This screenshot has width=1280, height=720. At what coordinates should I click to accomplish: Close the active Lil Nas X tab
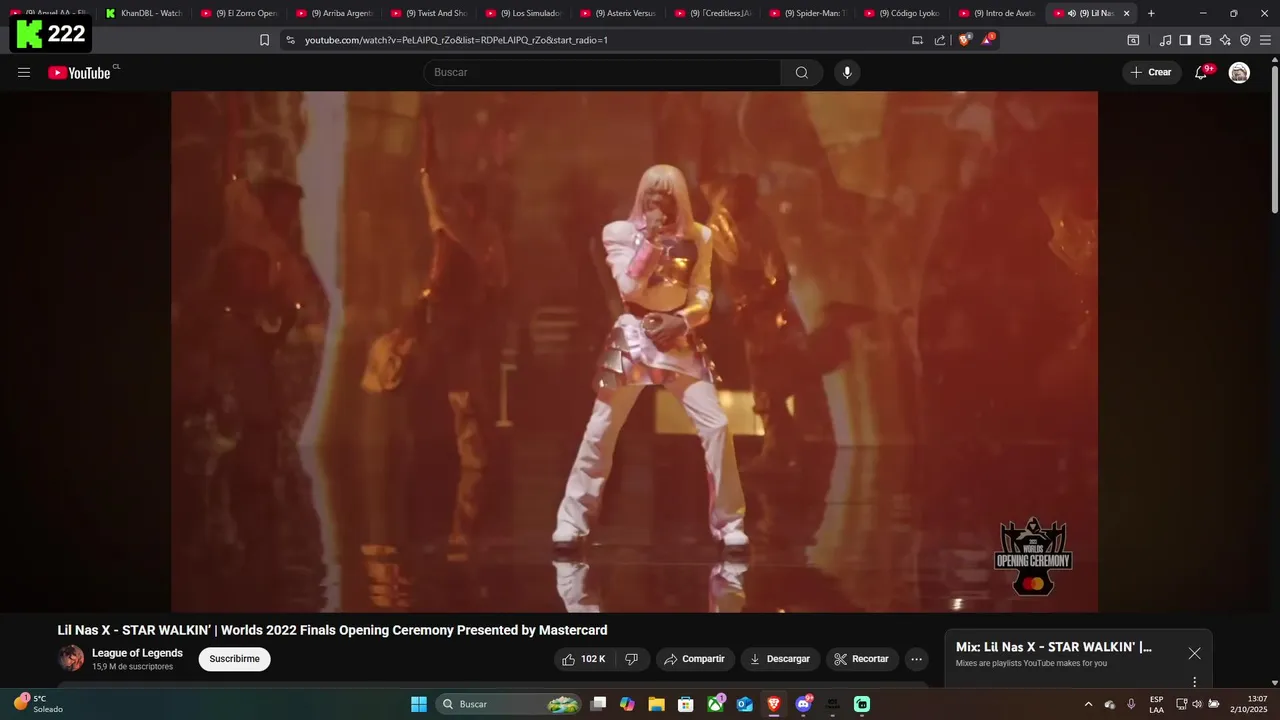(x=1127, y=13)
